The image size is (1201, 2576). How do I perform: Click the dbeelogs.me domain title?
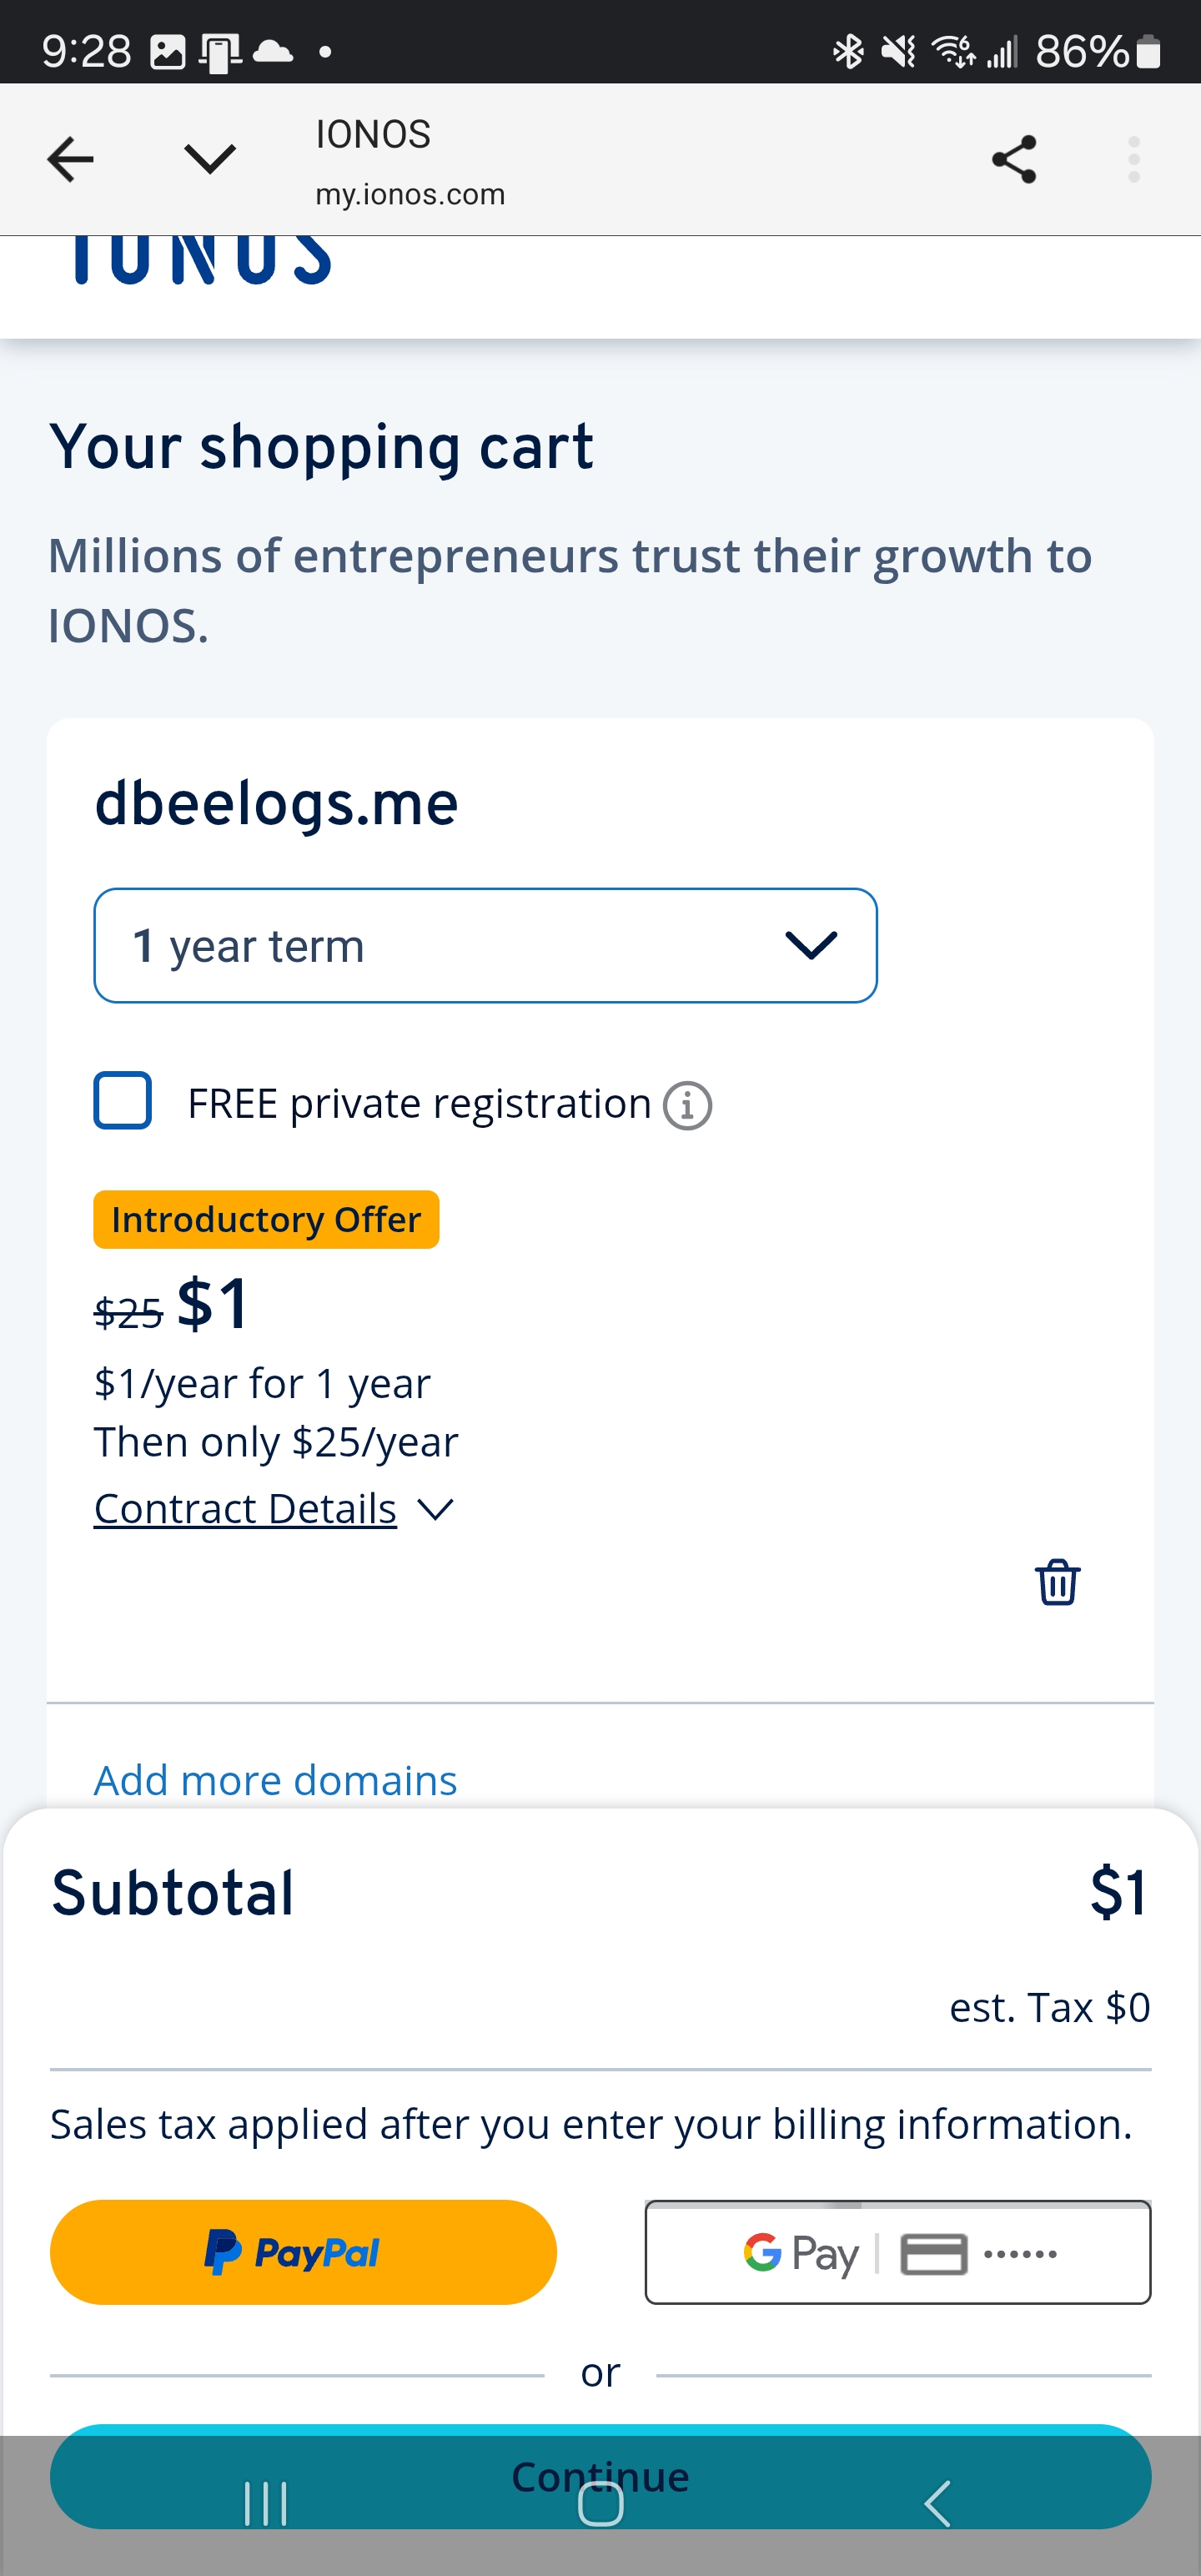click(x=276, y=803)
